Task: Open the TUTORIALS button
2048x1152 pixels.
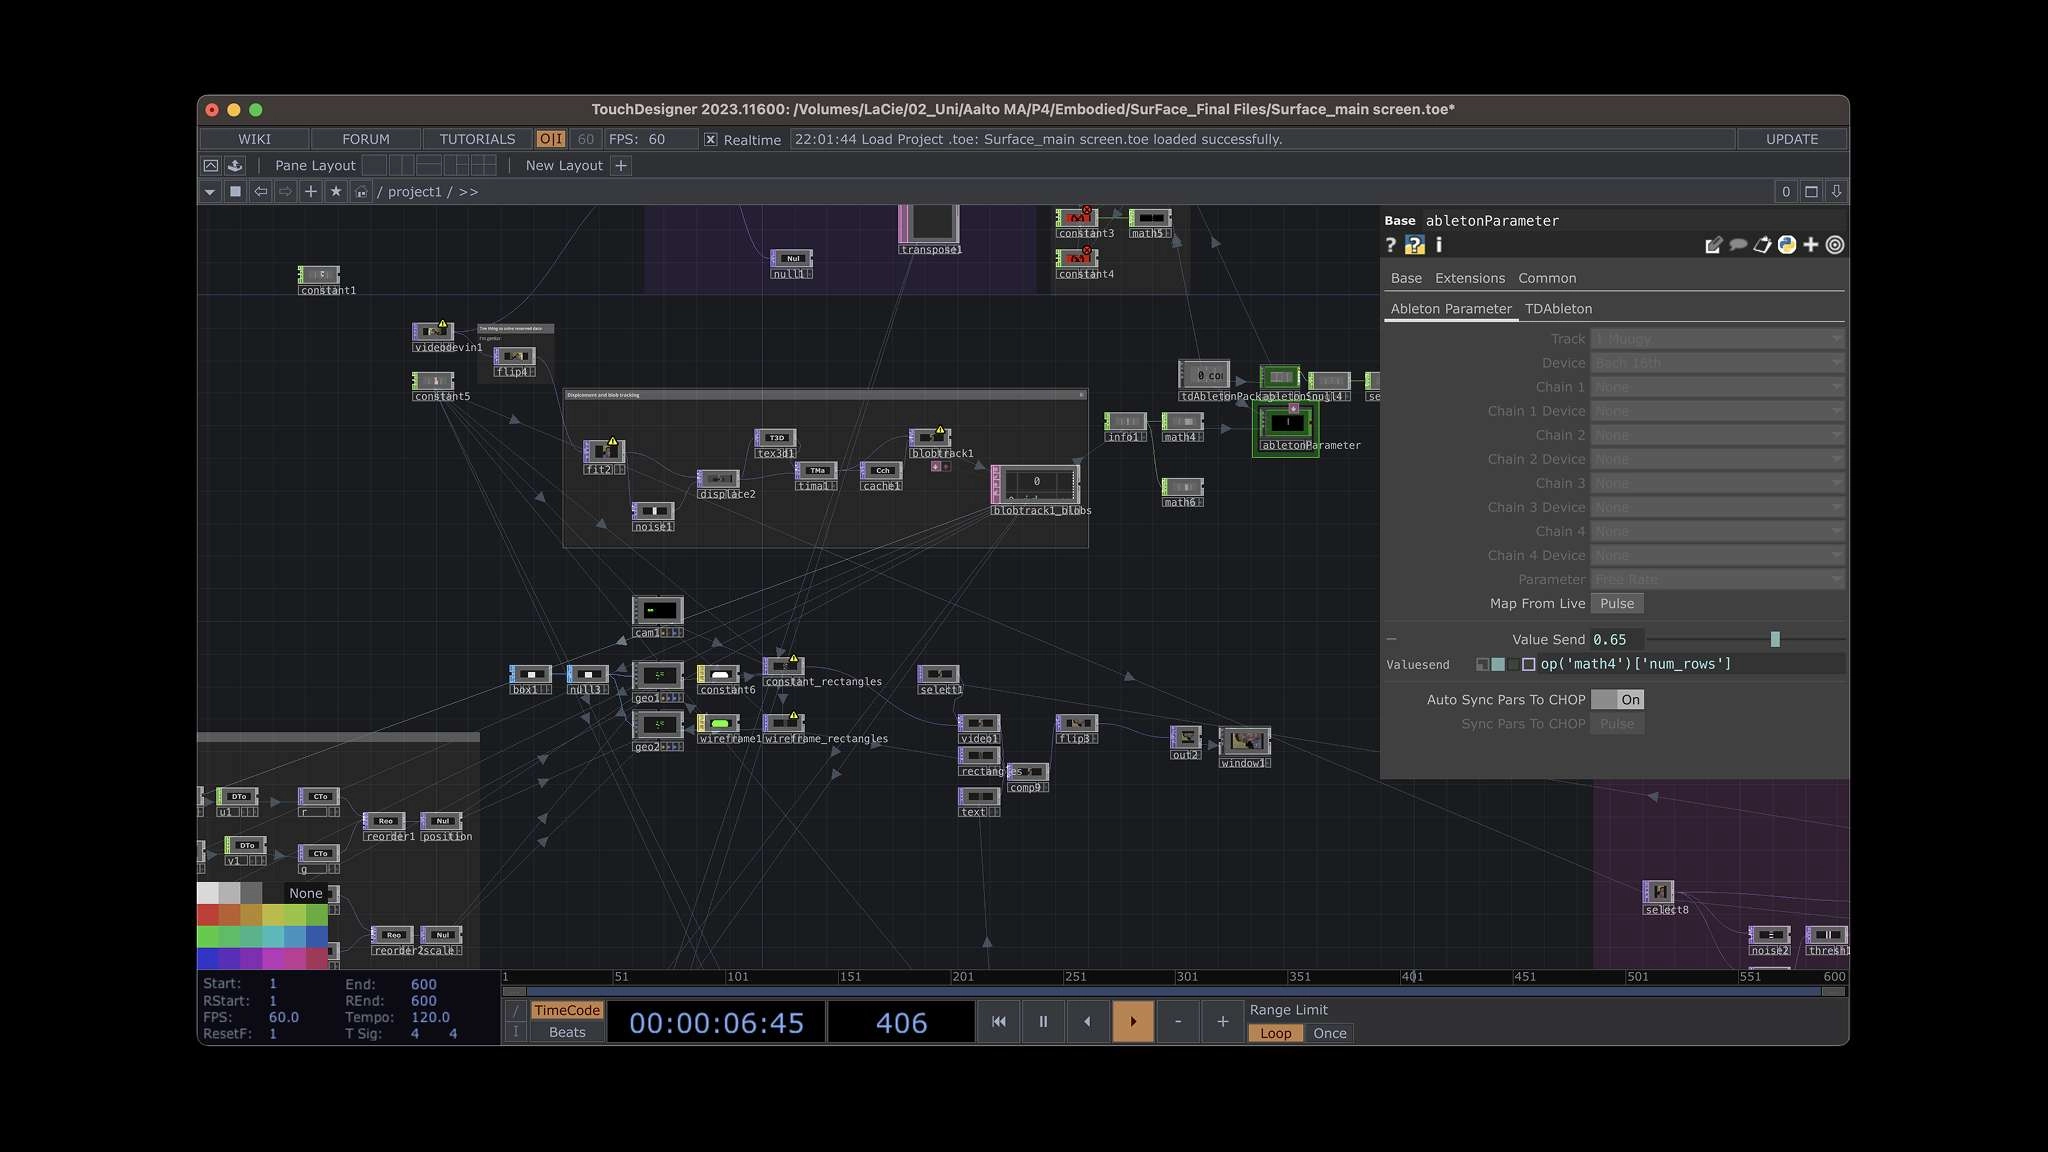Action: [x=477, y=139]
